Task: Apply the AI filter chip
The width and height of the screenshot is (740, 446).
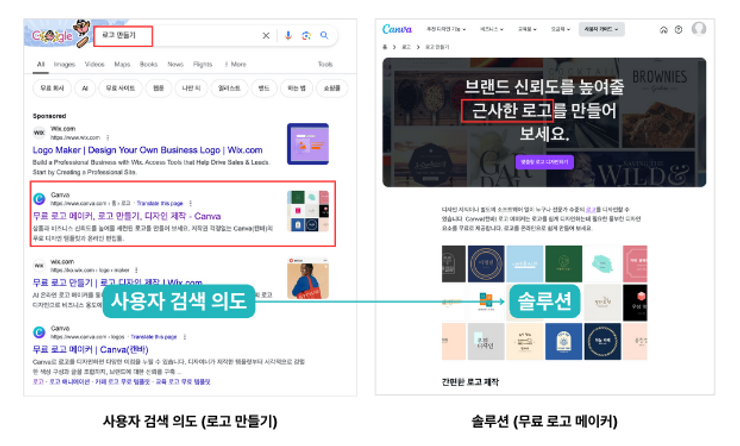Action: [85, 88]
